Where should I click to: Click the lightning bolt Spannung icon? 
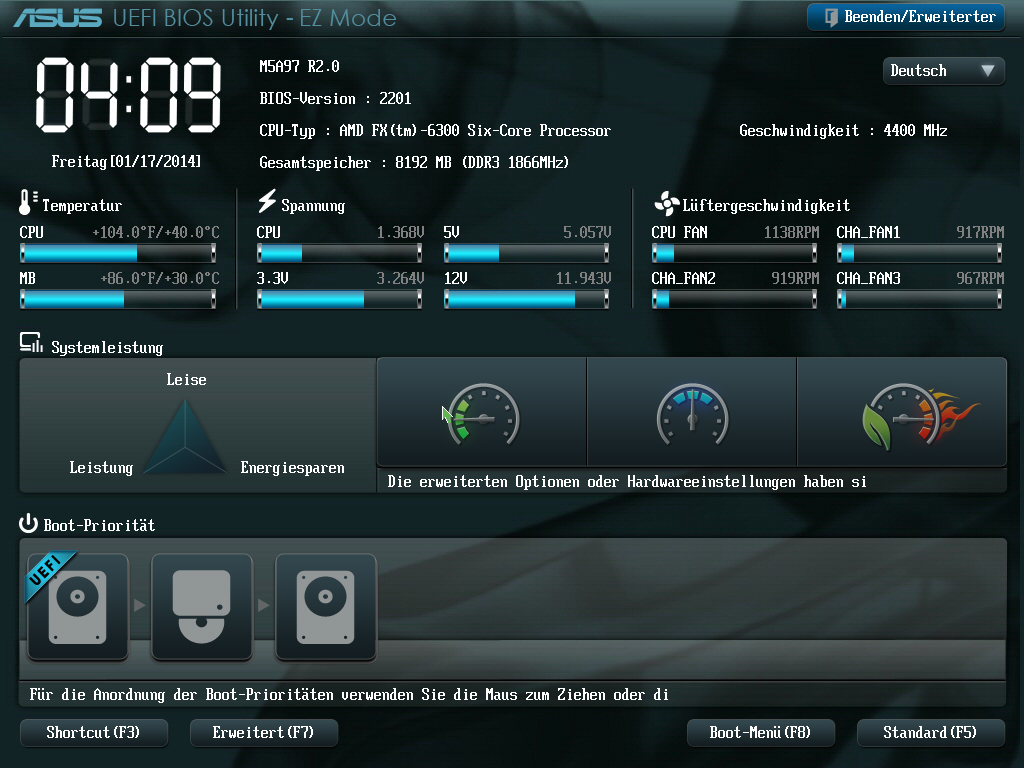pos(266,202)
